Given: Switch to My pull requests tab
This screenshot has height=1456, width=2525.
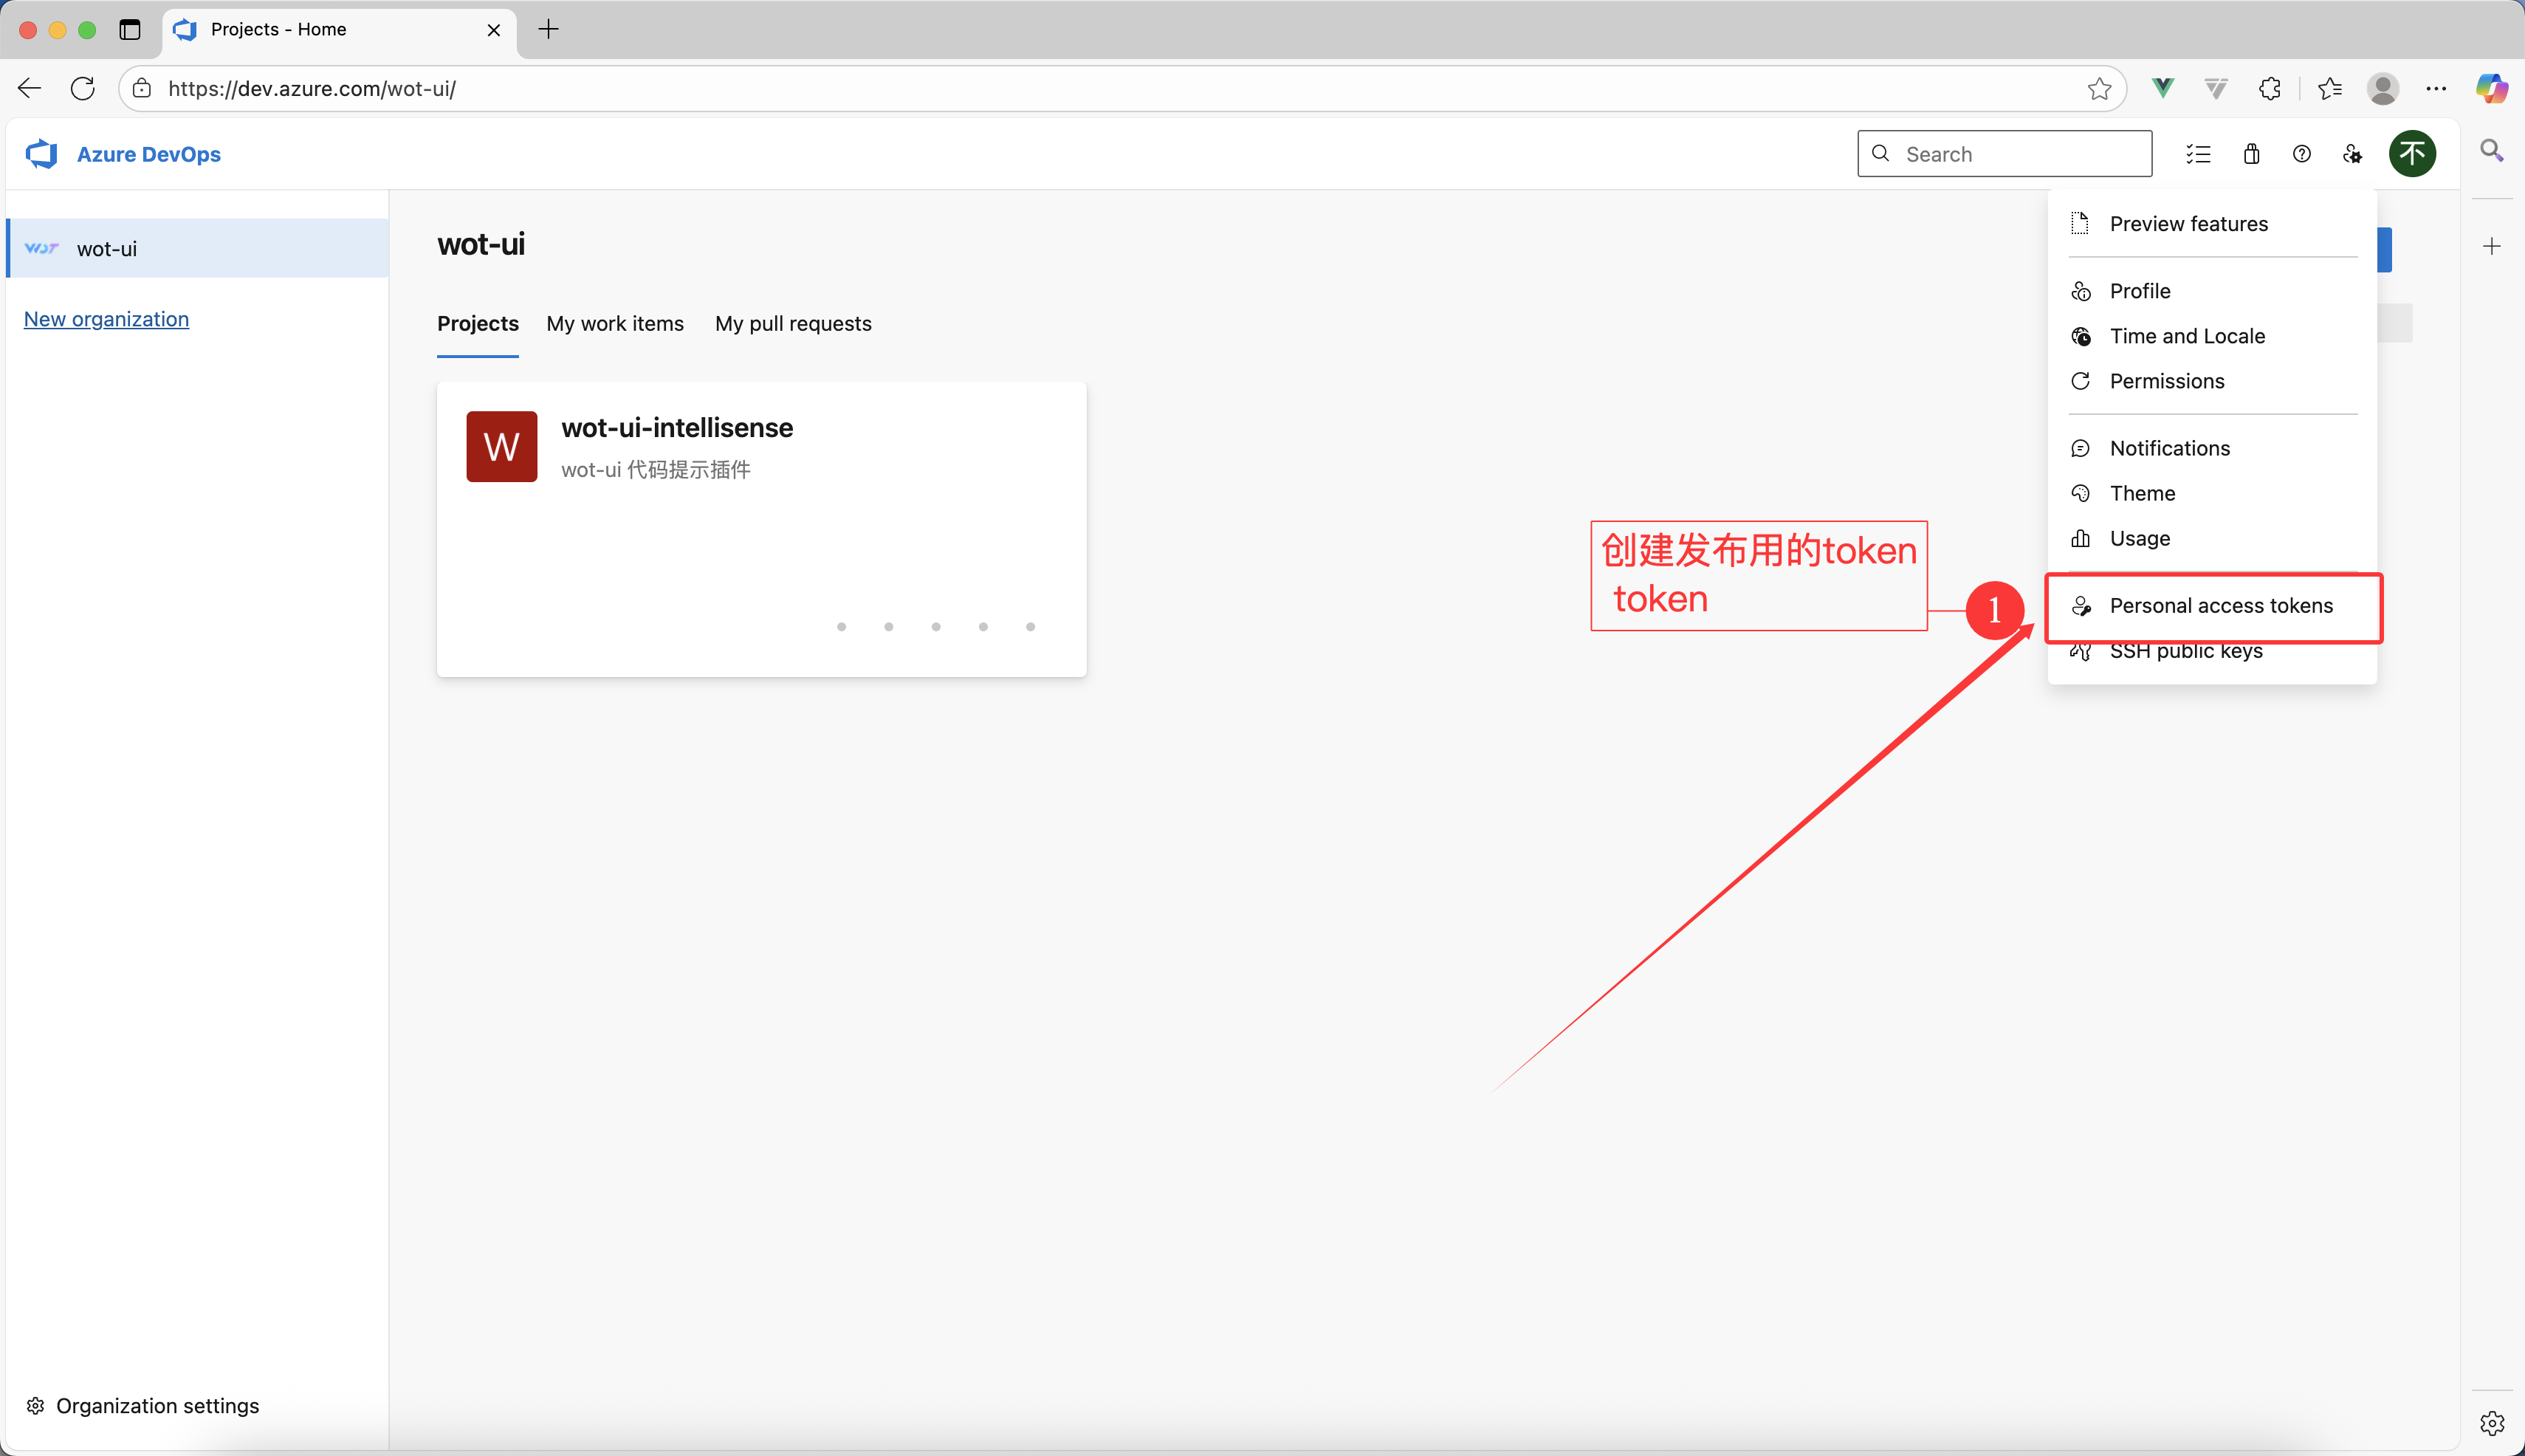Looking at the screenshot, I should pyautogui.click(x=793, y=324).
